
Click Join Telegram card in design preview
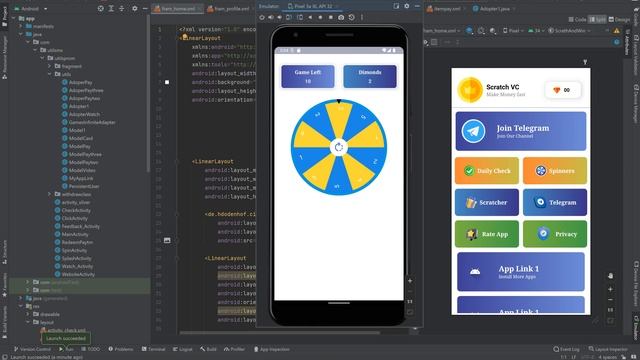(x=521, y=131)
